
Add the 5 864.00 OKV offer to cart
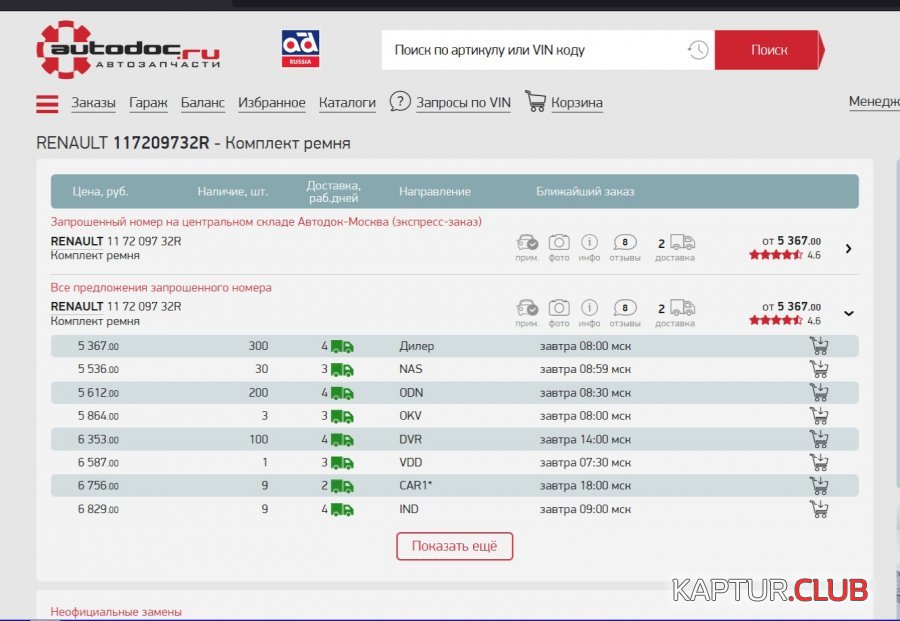click(x=819, y=416)
